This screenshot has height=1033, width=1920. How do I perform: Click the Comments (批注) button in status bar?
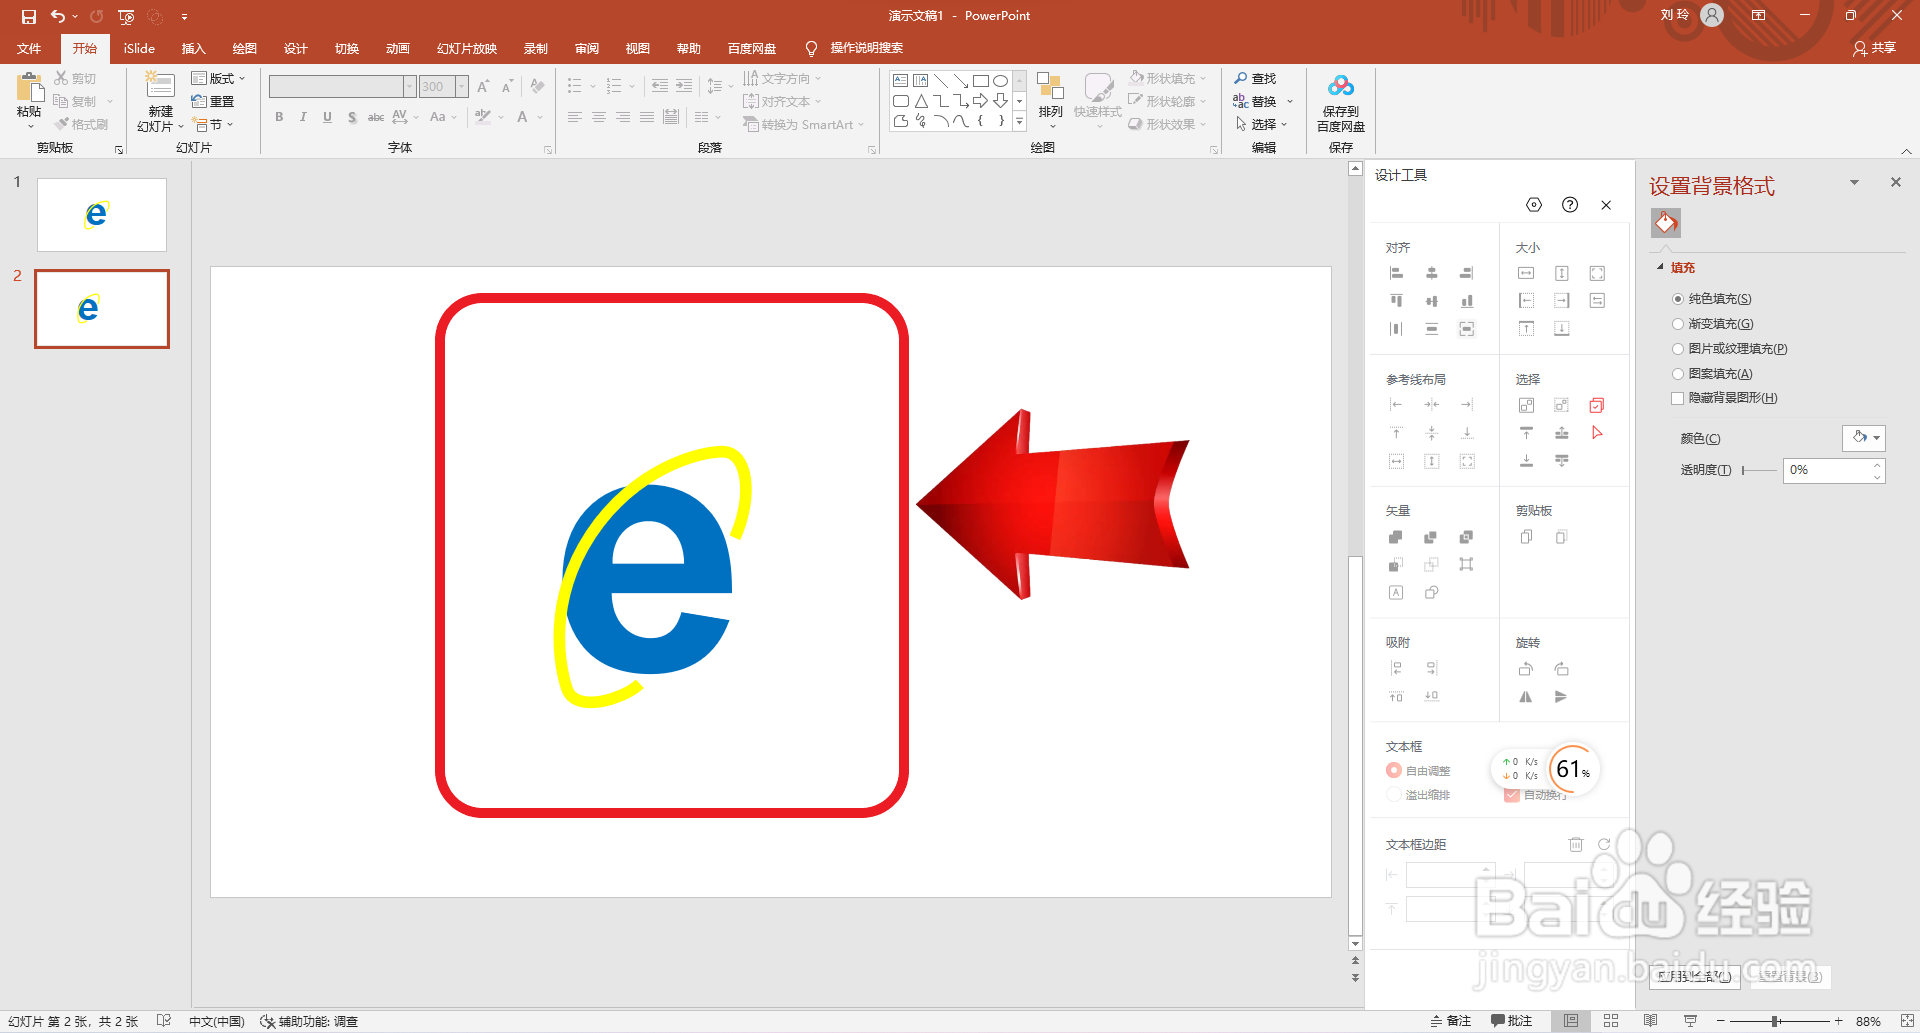(x=1511, y=1021)
